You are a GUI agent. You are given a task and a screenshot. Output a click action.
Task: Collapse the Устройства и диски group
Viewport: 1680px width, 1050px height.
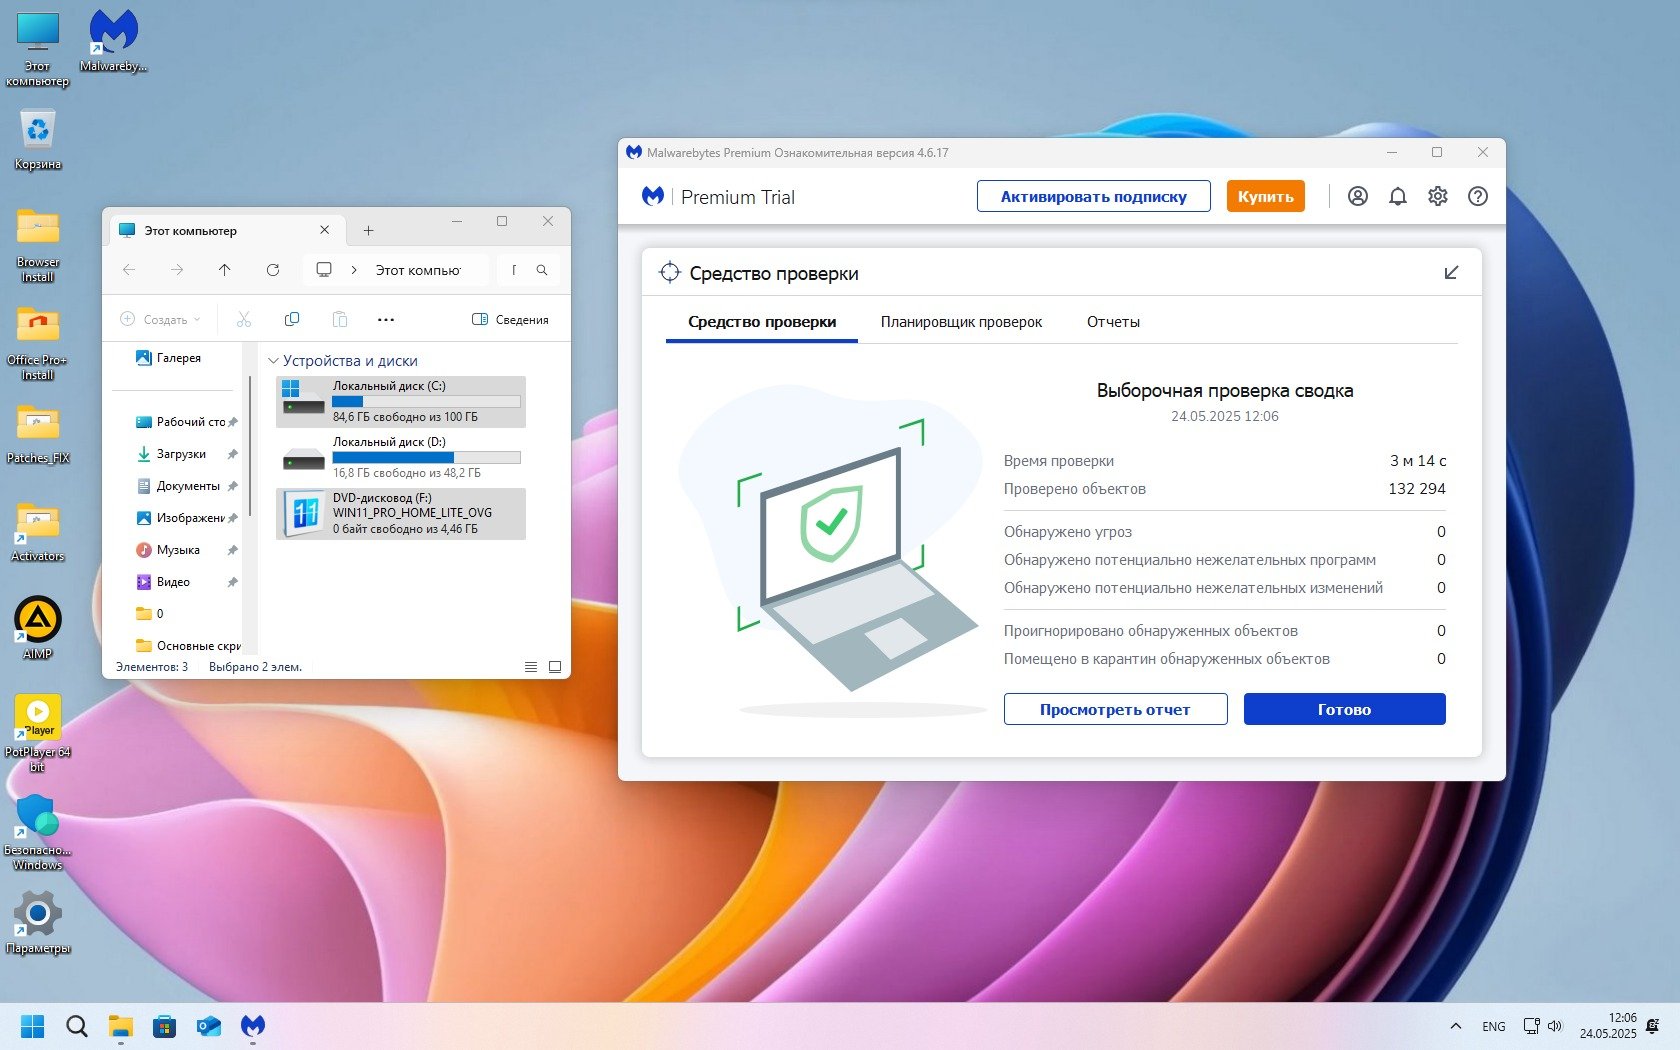tap(273, 360)
